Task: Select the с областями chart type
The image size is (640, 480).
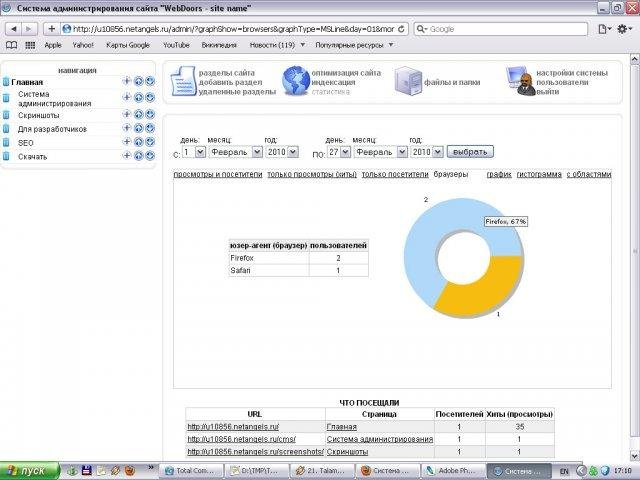Action: (x=589, y=174)
